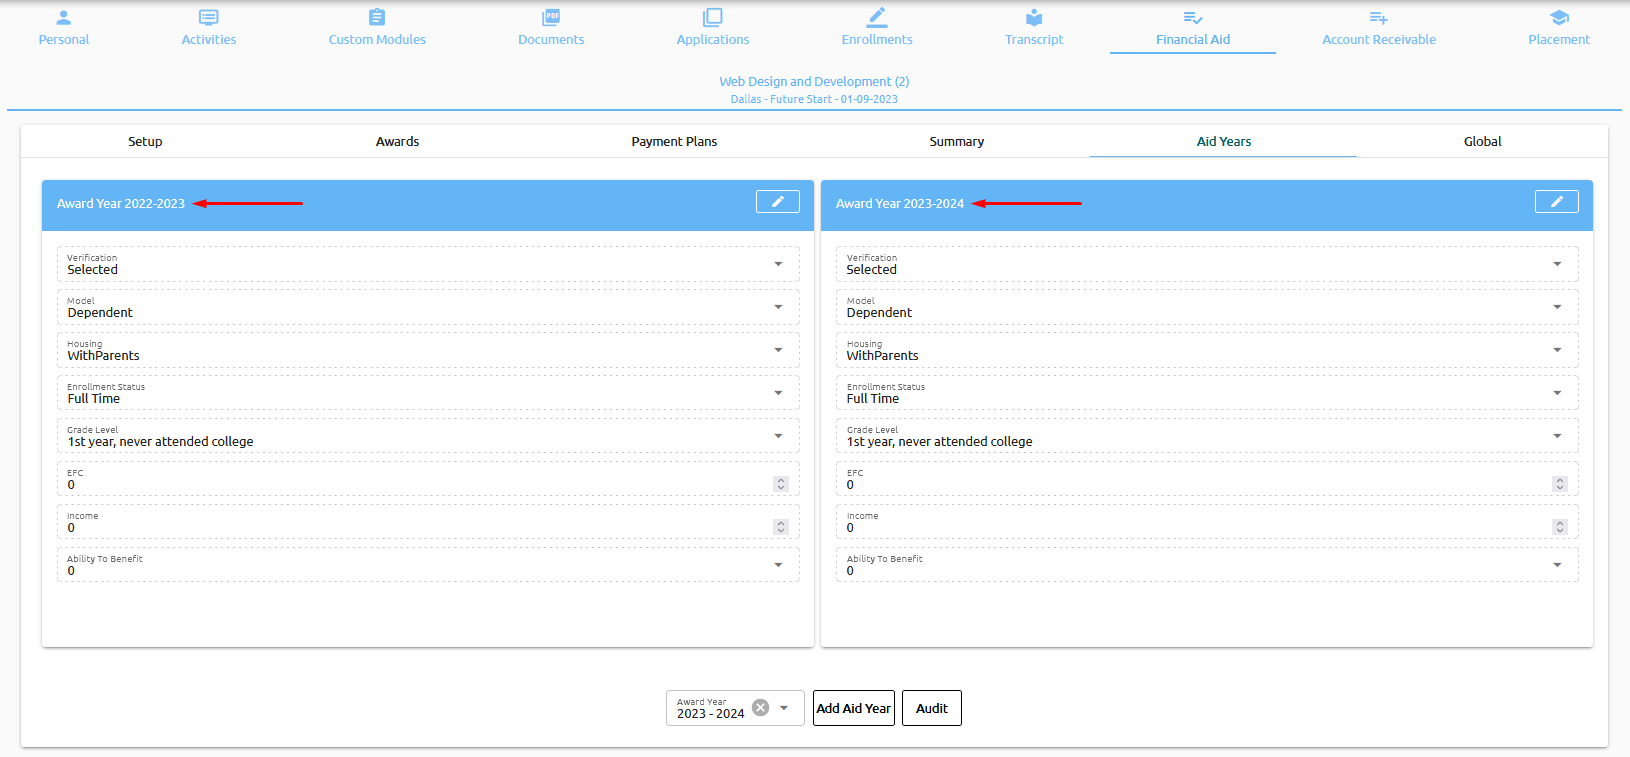Edit Award Year 2023-2024 with pencil button

pyautogui.click(x=1556, y=202)
